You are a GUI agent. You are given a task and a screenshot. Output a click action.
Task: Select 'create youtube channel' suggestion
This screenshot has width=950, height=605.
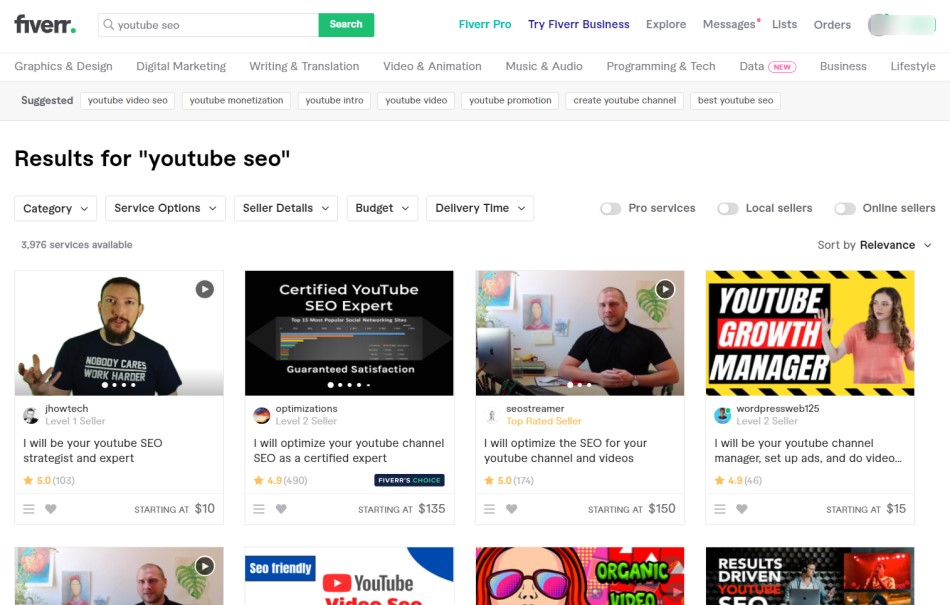point(625,101)
